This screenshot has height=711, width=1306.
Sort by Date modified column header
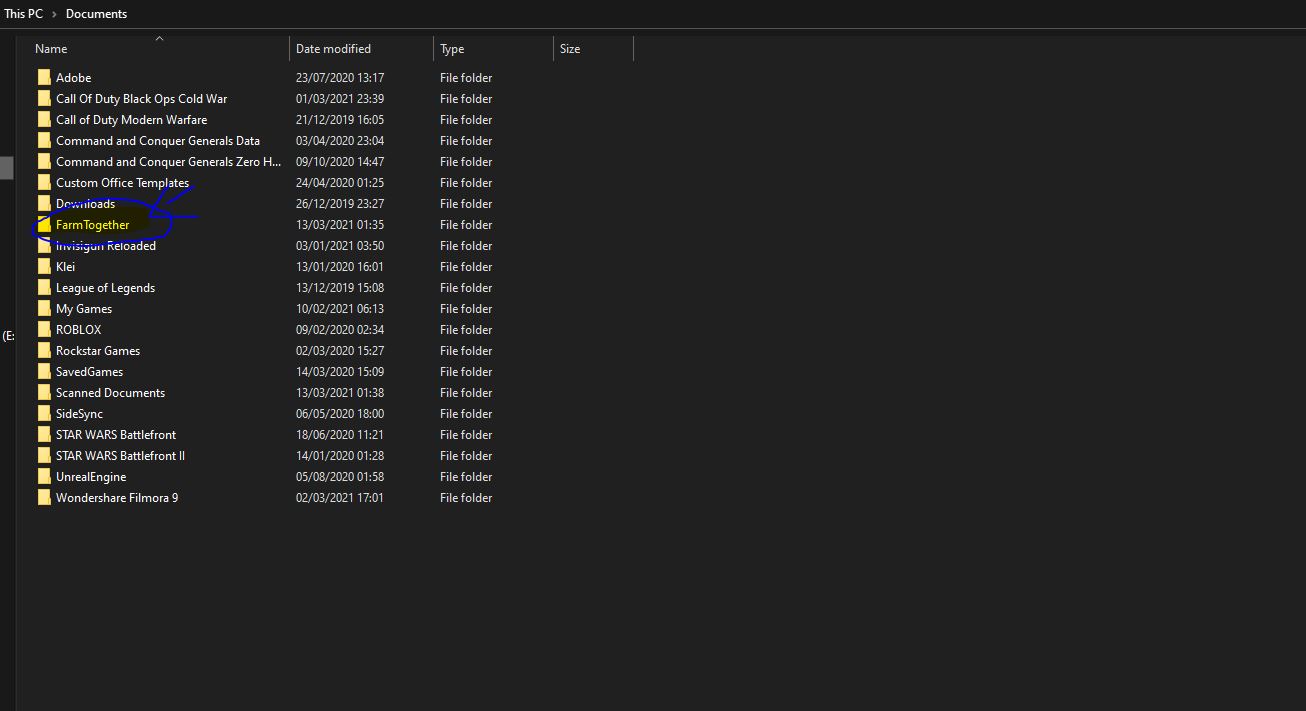(x=333, y=49)
